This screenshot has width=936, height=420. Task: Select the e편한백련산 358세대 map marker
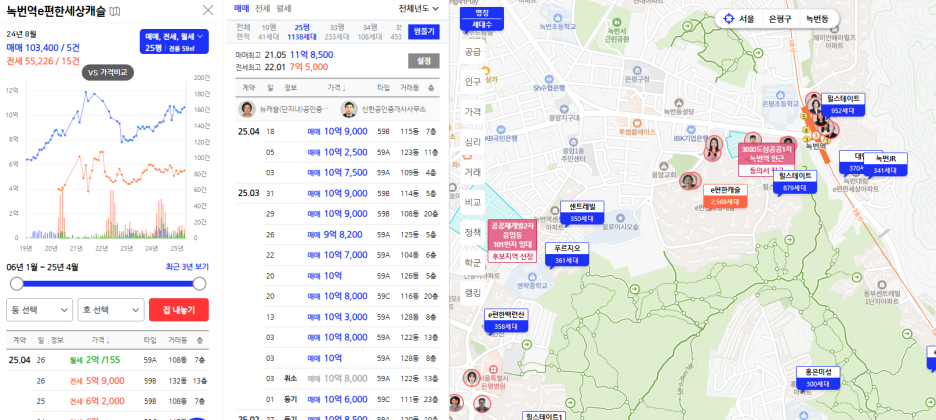click(x=506, y=320)
